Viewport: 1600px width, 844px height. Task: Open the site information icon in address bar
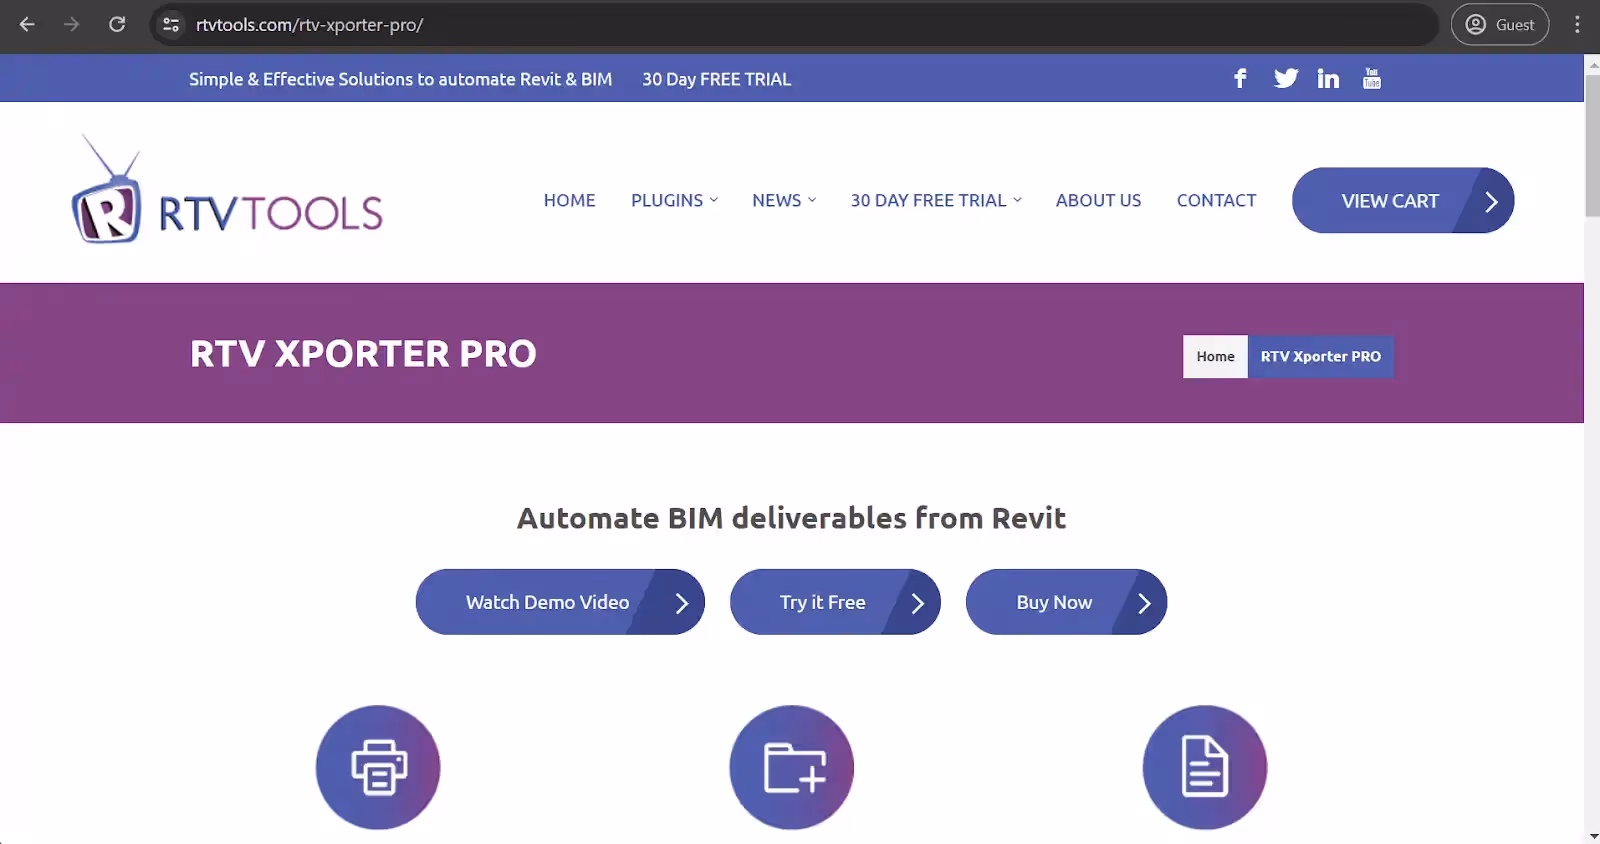pyautogui.click(x=171, y=24)
